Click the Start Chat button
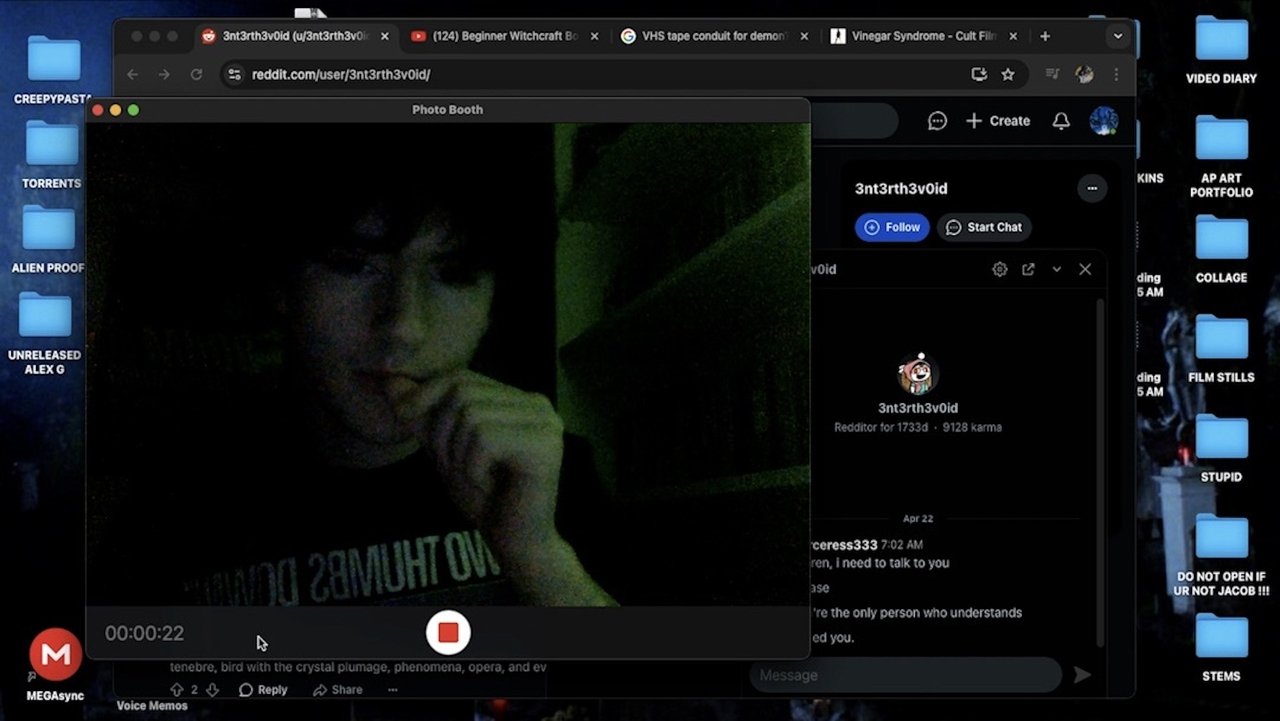1280x721 pixels. (x=984, y=227)
